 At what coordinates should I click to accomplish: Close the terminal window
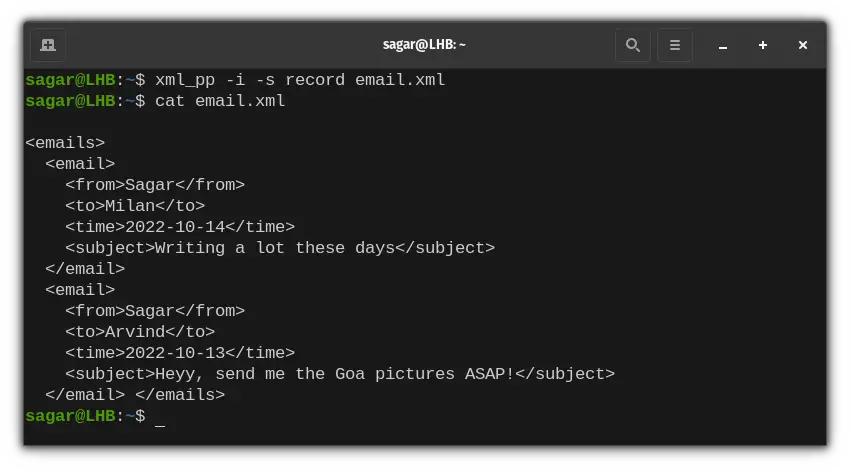803,45
